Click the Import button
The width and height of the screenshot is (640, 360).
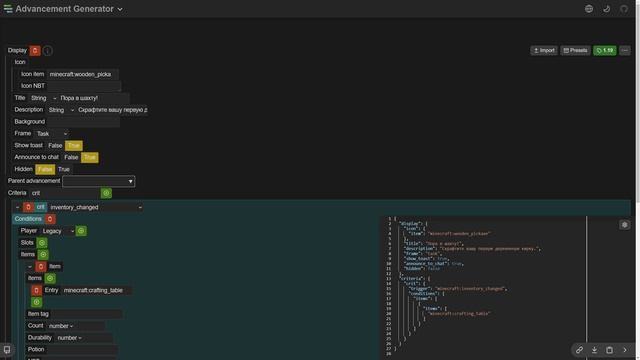(544, 51)
